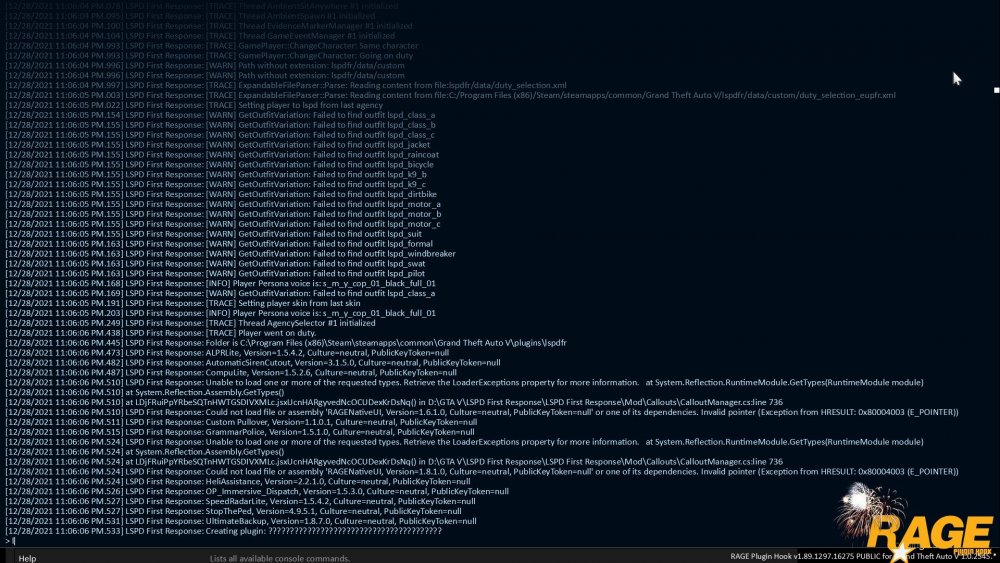This screenshot has width=1000, height=563.
Task: Select the 'Failed to find outfit lspd_formal' line
Action: (219, 244)
